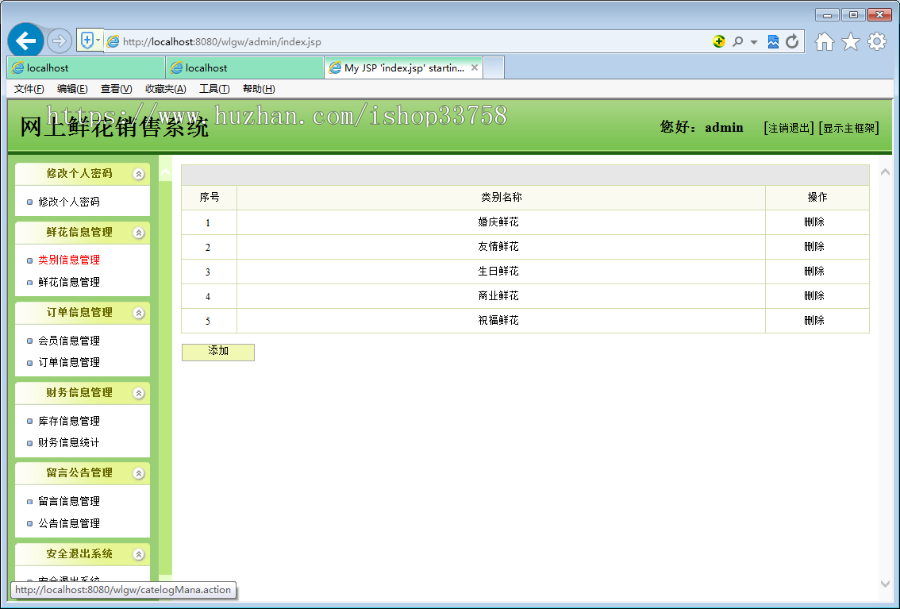Click the 添加 button to add a category
900x609 pixels.
coord(218,351)
